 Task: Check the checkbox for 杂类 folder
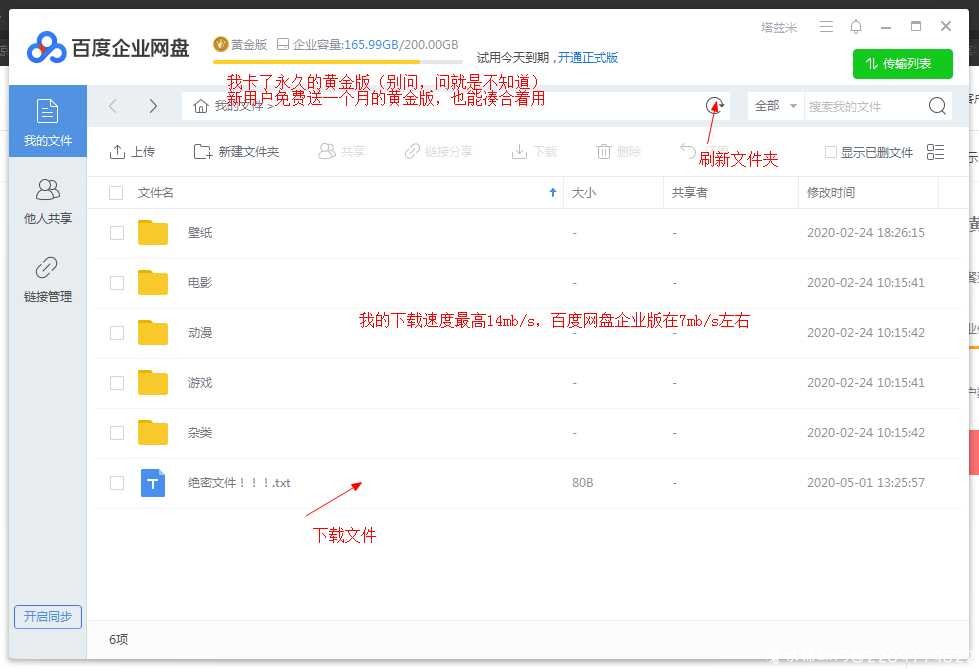(x=117, y=433)
